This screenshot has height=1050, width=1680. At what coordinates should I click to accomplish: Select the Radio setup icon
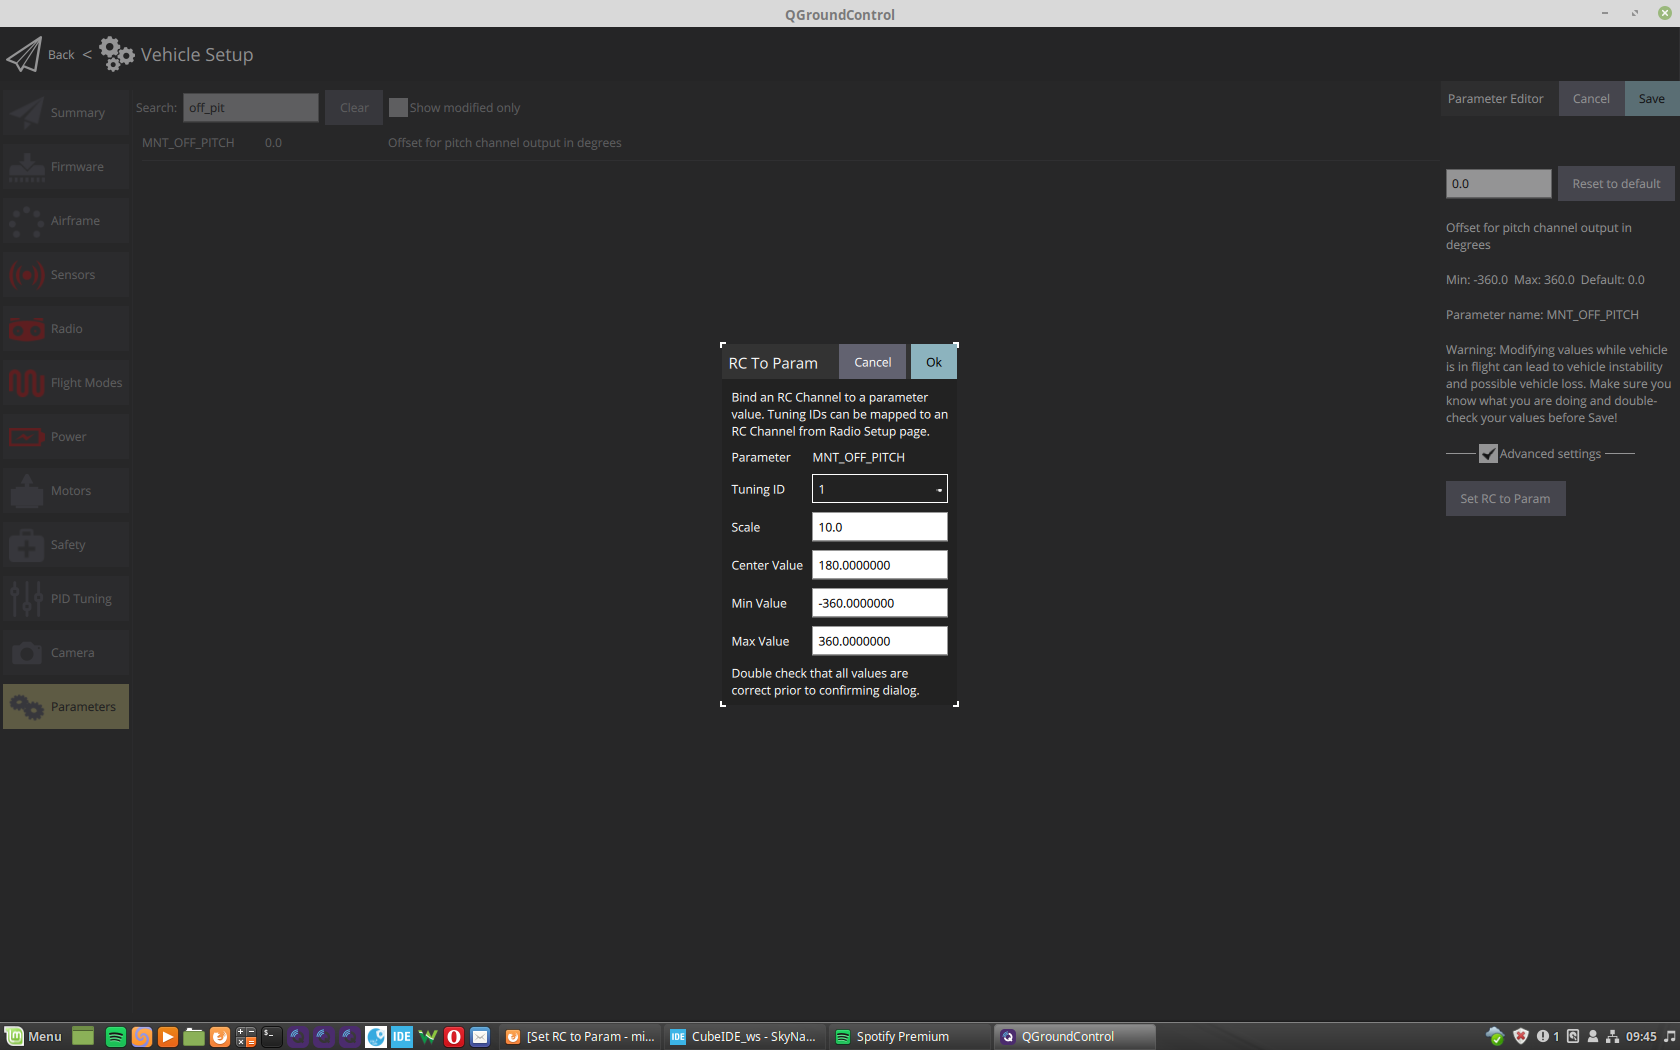[x=66, y=328]
